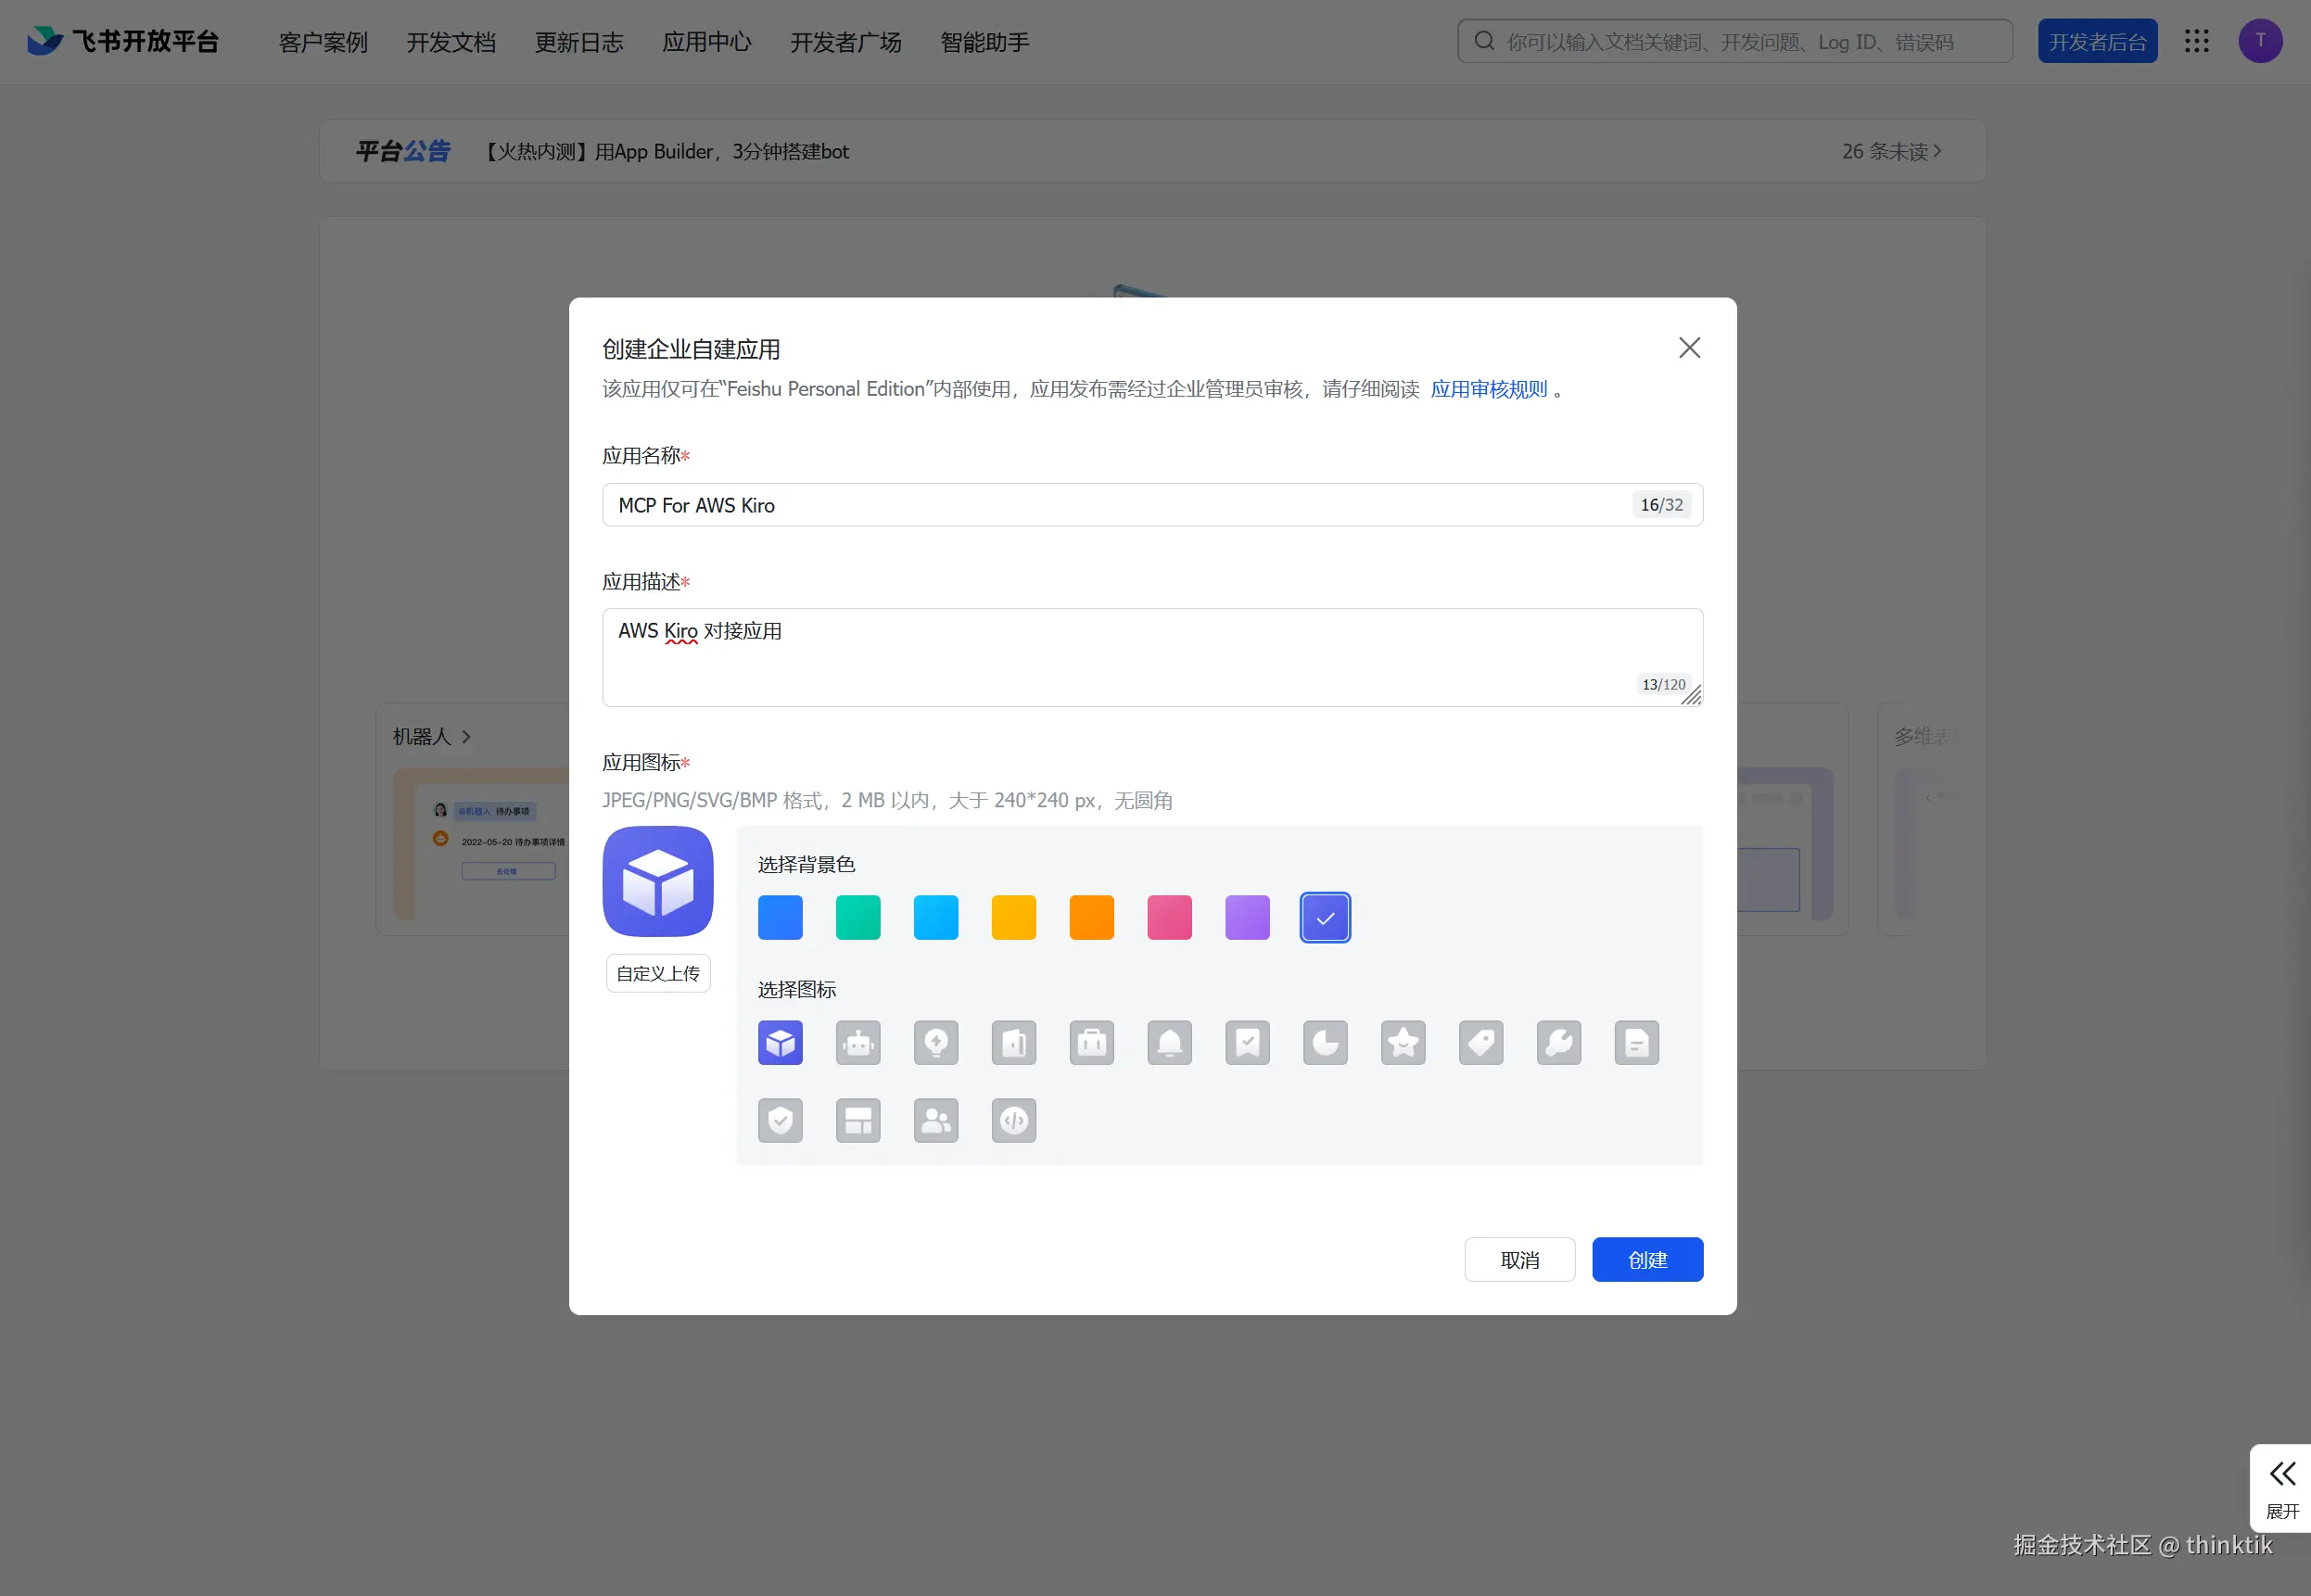Select the robot app icon

pyautogui.click(x=858, y=1043)
